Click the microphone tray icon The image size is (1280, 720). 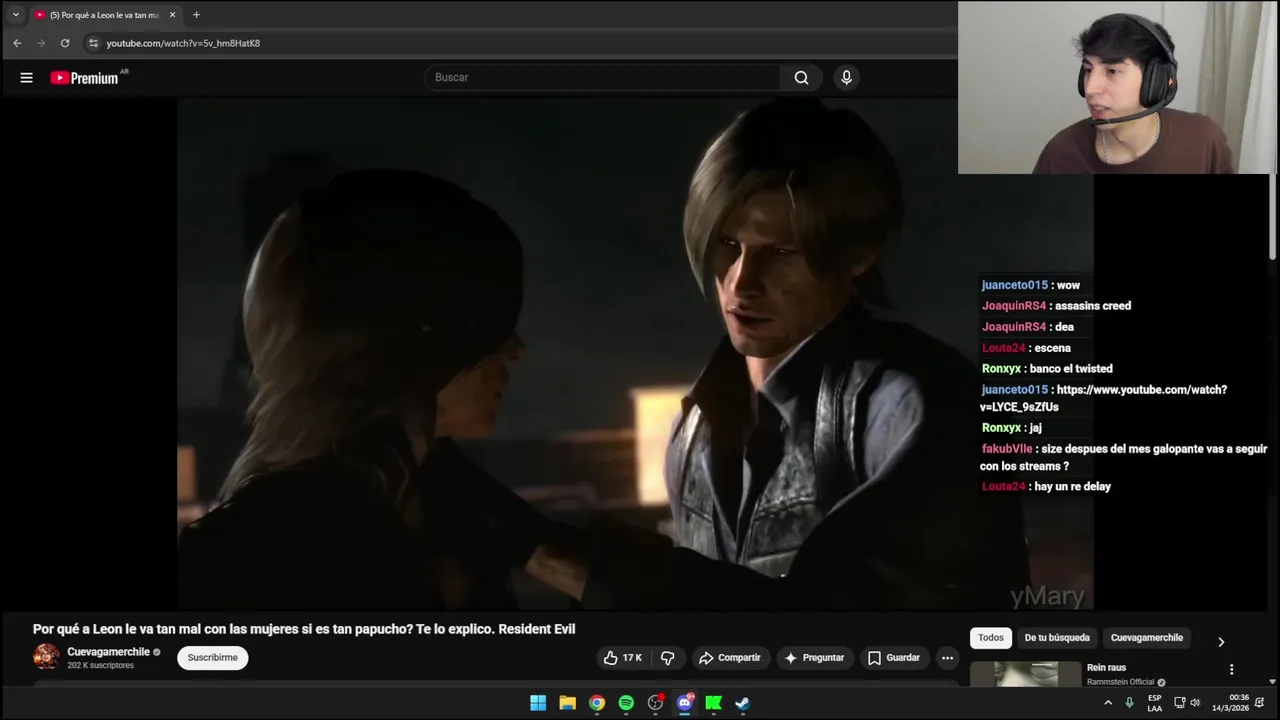[x=1130, y=703]
